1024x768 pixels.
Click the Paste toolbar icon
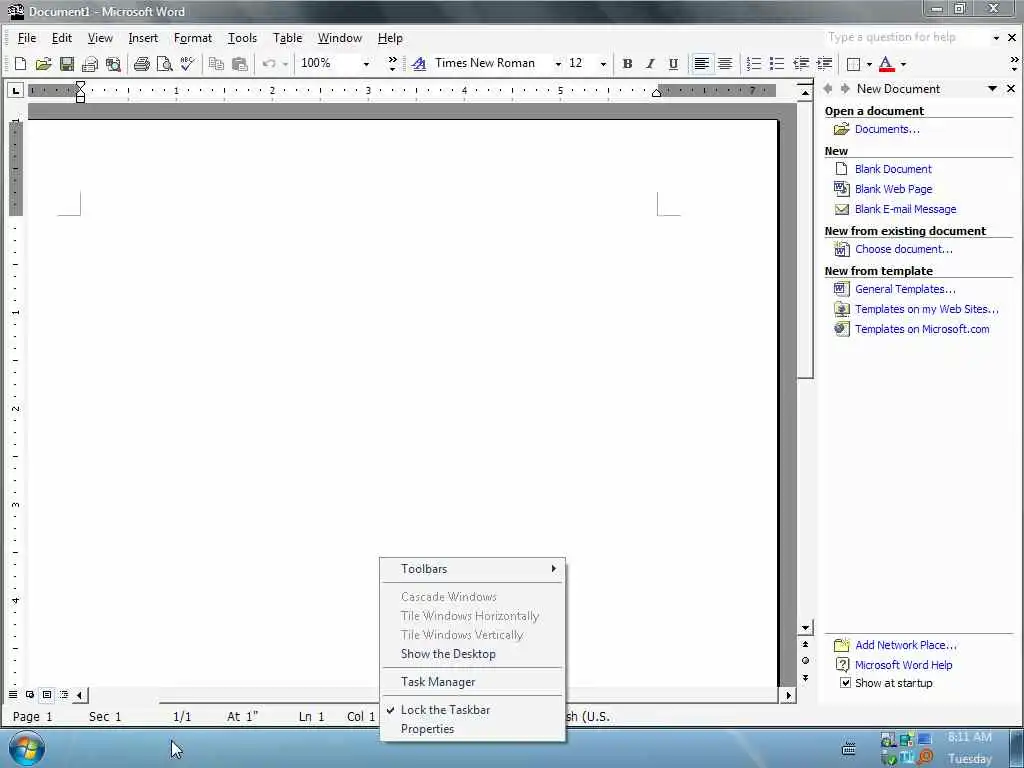point(240,63)
